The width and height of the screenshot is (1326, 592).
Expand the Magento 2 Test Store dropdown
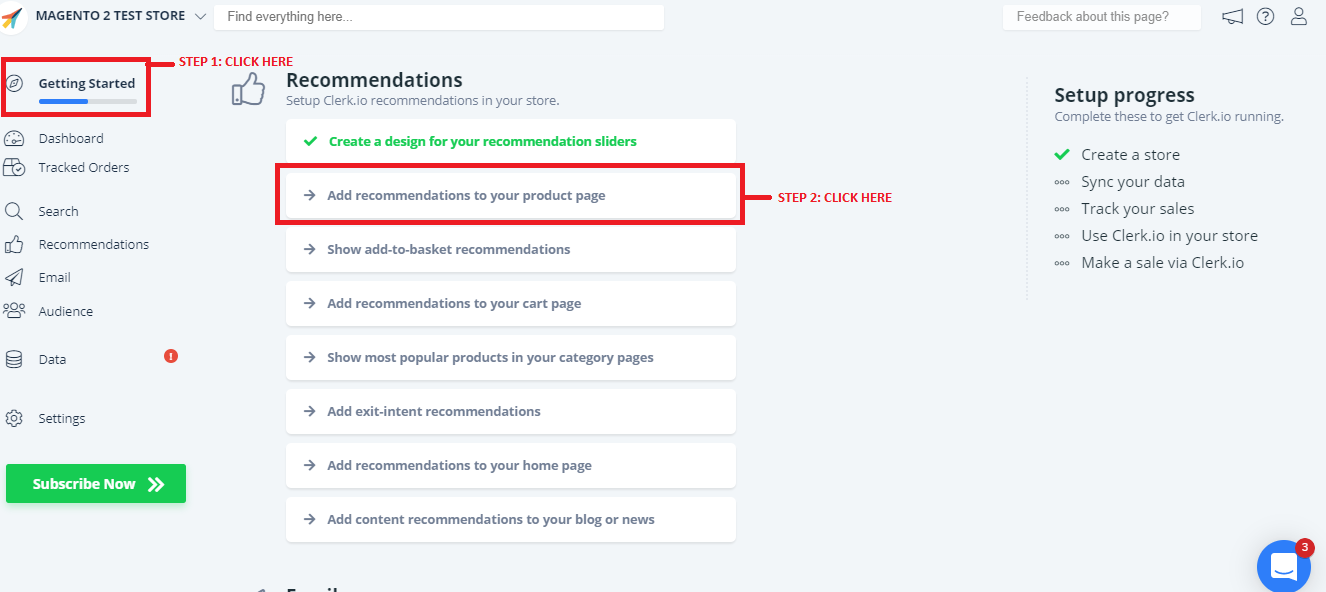coord(200,17)
